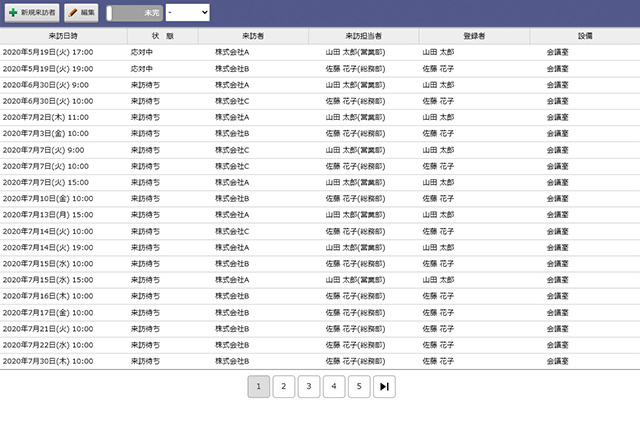The image size is (640, 426).
Task: Select row 2020年6月30日(火) 9:00
Action: coord(320,85)
